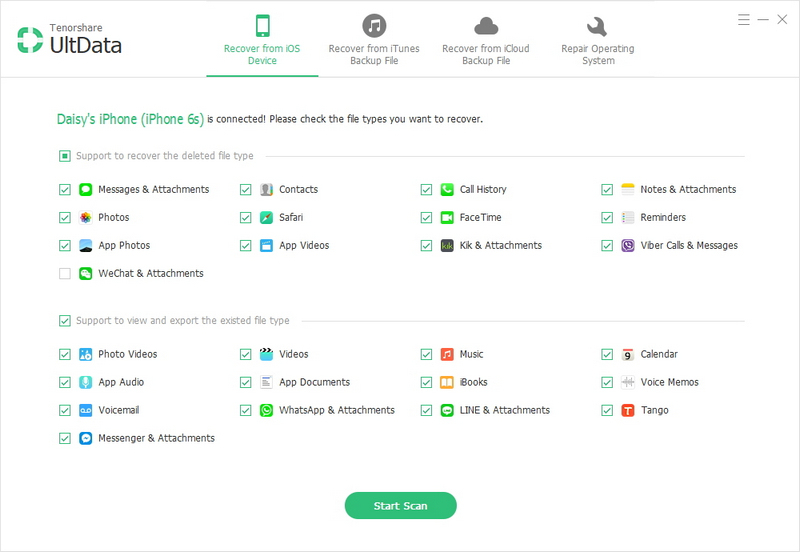The image size is (800, 552).
Task: Click the Videos clapperboard icon
Action: click(x=266, y=355)
